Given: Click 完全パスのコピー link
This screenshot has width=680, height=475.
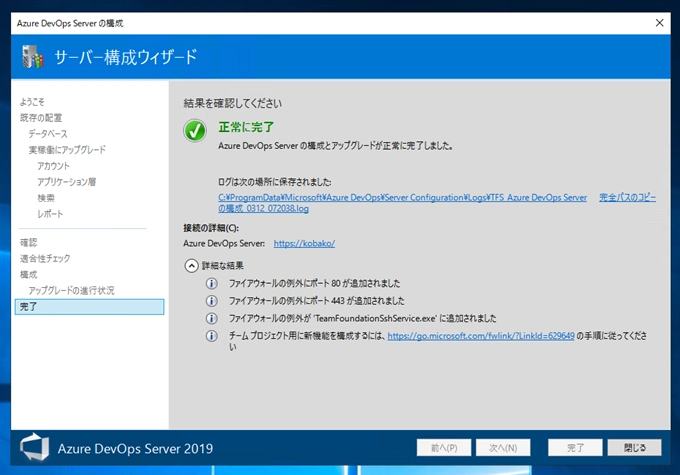Looking at the screenshot, I should click(x=627, y=197).
